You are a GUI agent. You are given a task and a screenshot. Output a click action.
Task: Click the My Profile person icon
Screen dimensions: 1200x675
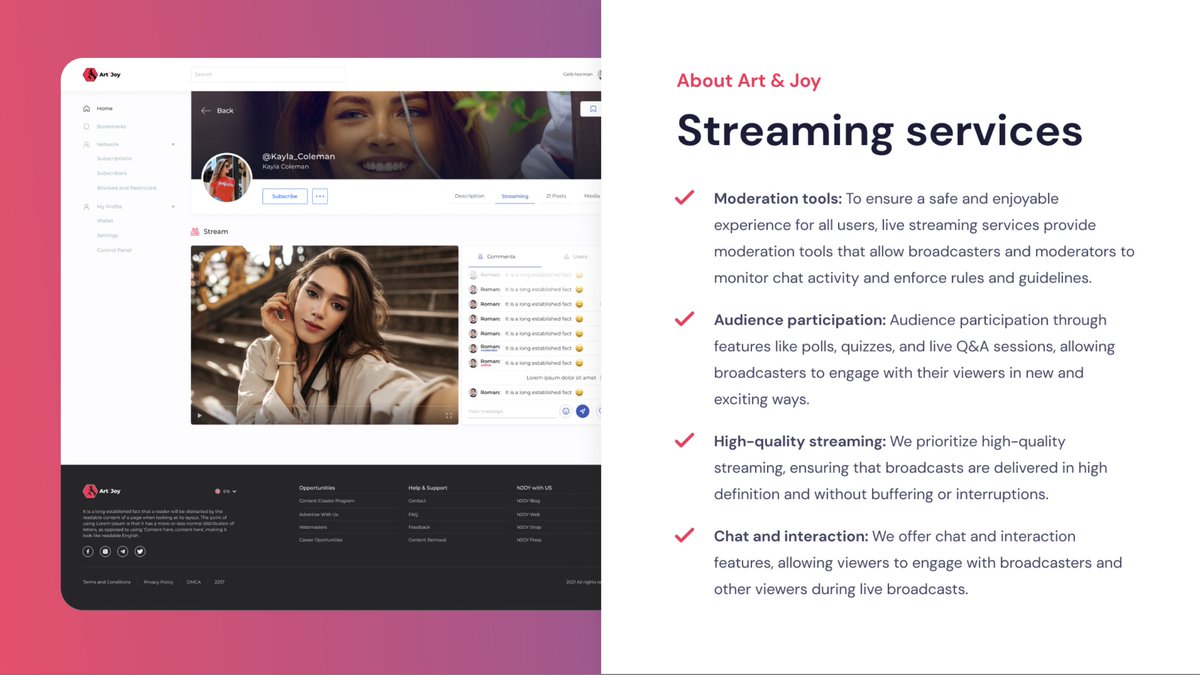(x=87, y=207)
